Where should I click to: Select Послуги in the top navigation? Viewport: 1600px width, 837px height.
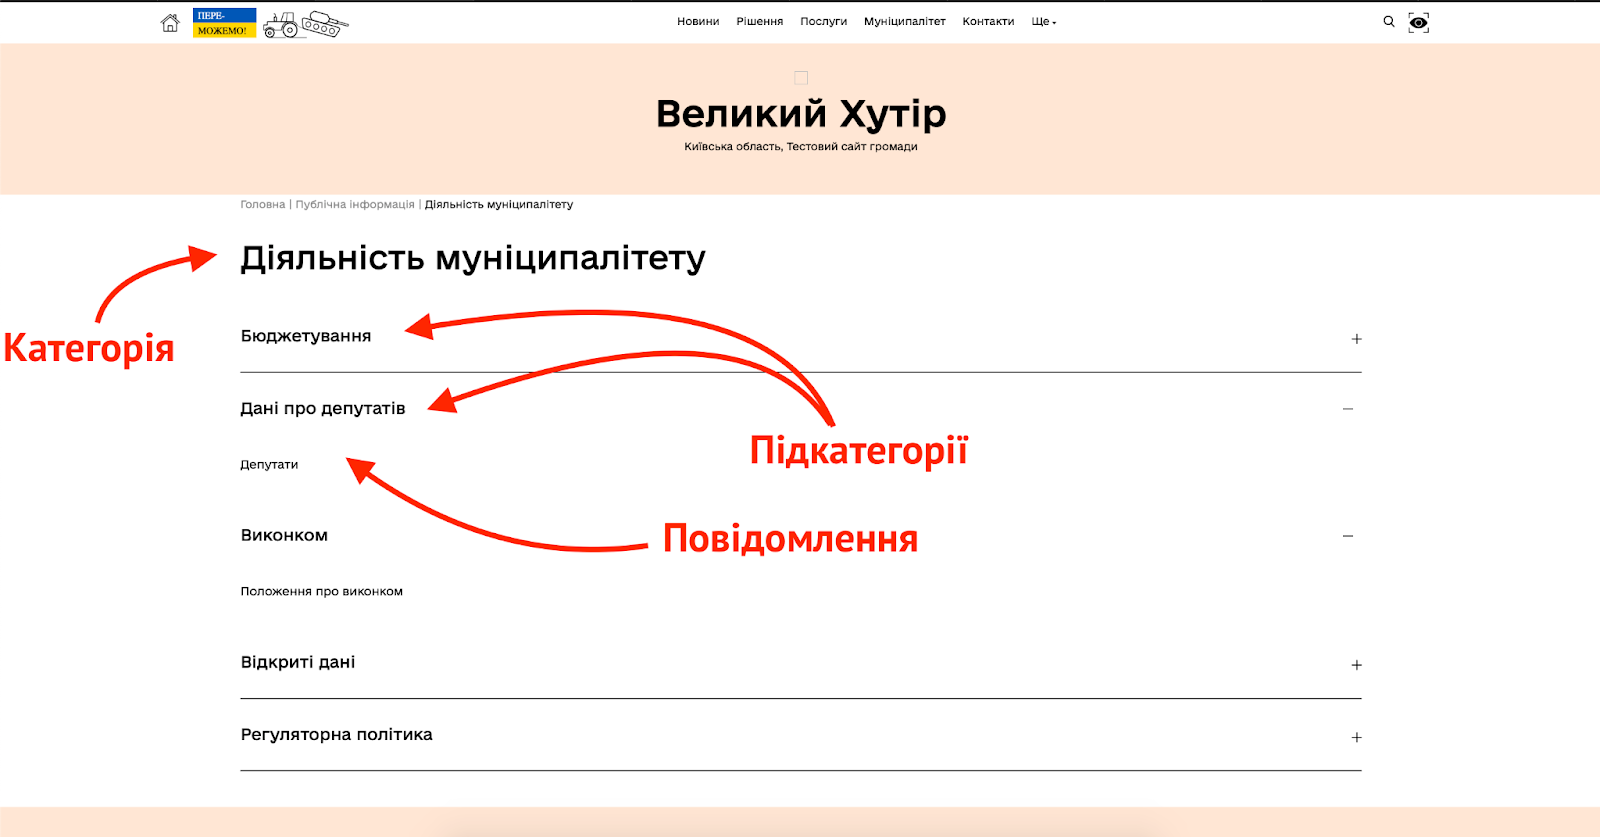click(823, 22)
